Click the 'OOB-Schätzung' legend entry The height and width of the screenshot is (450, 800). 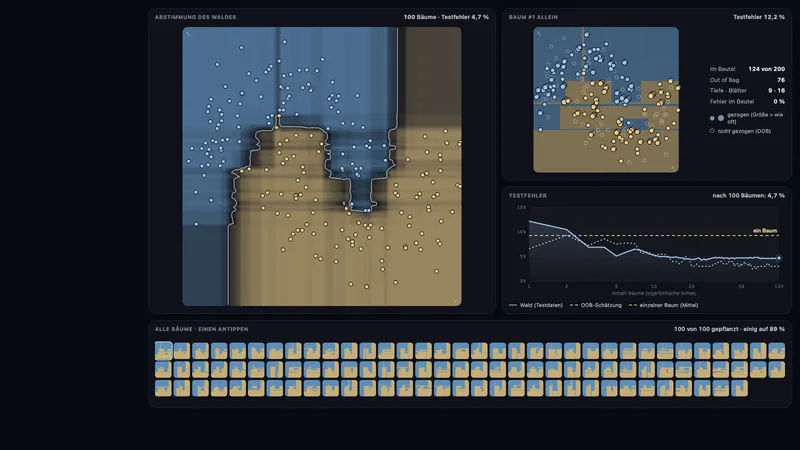click(x=595, y=305)
